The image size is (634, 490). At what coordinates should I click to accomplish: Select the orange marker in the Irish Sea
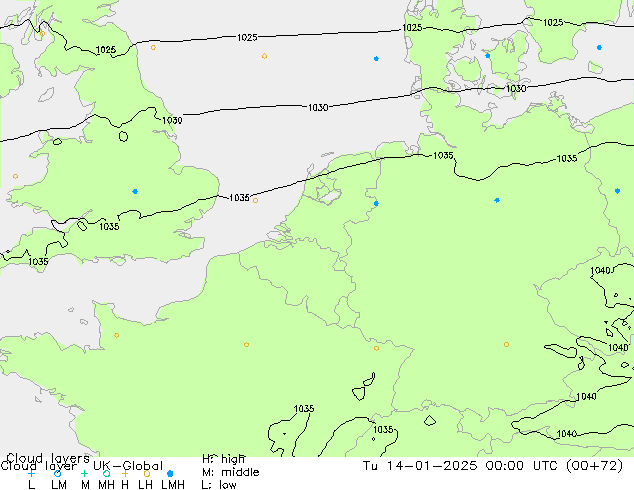click(x=15, y=176)
